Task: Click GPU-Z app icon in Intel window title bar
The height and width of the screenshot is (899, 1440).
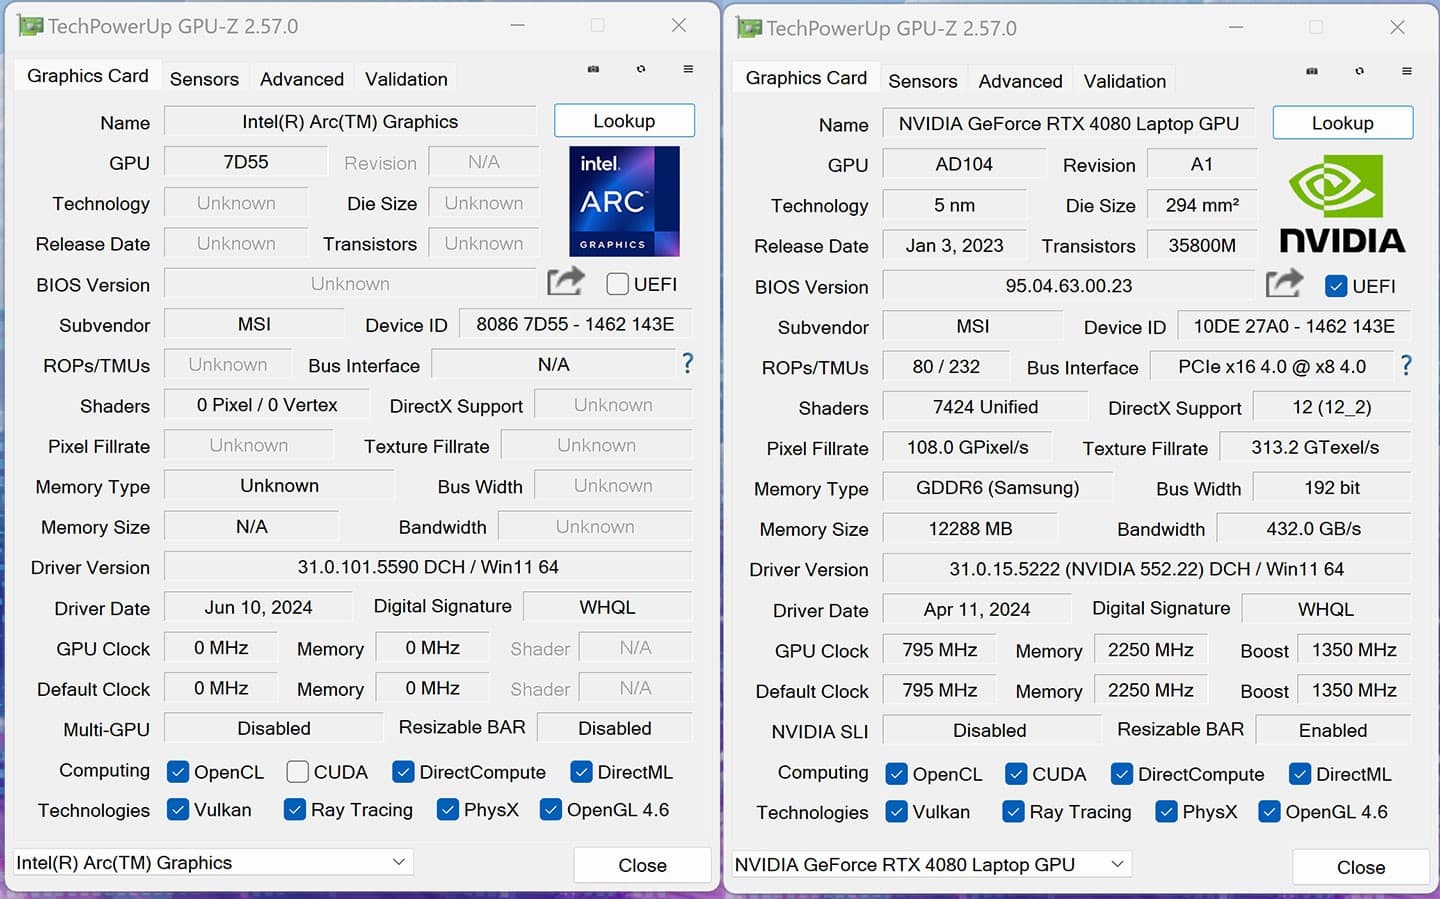Action: tap(30, 26)
